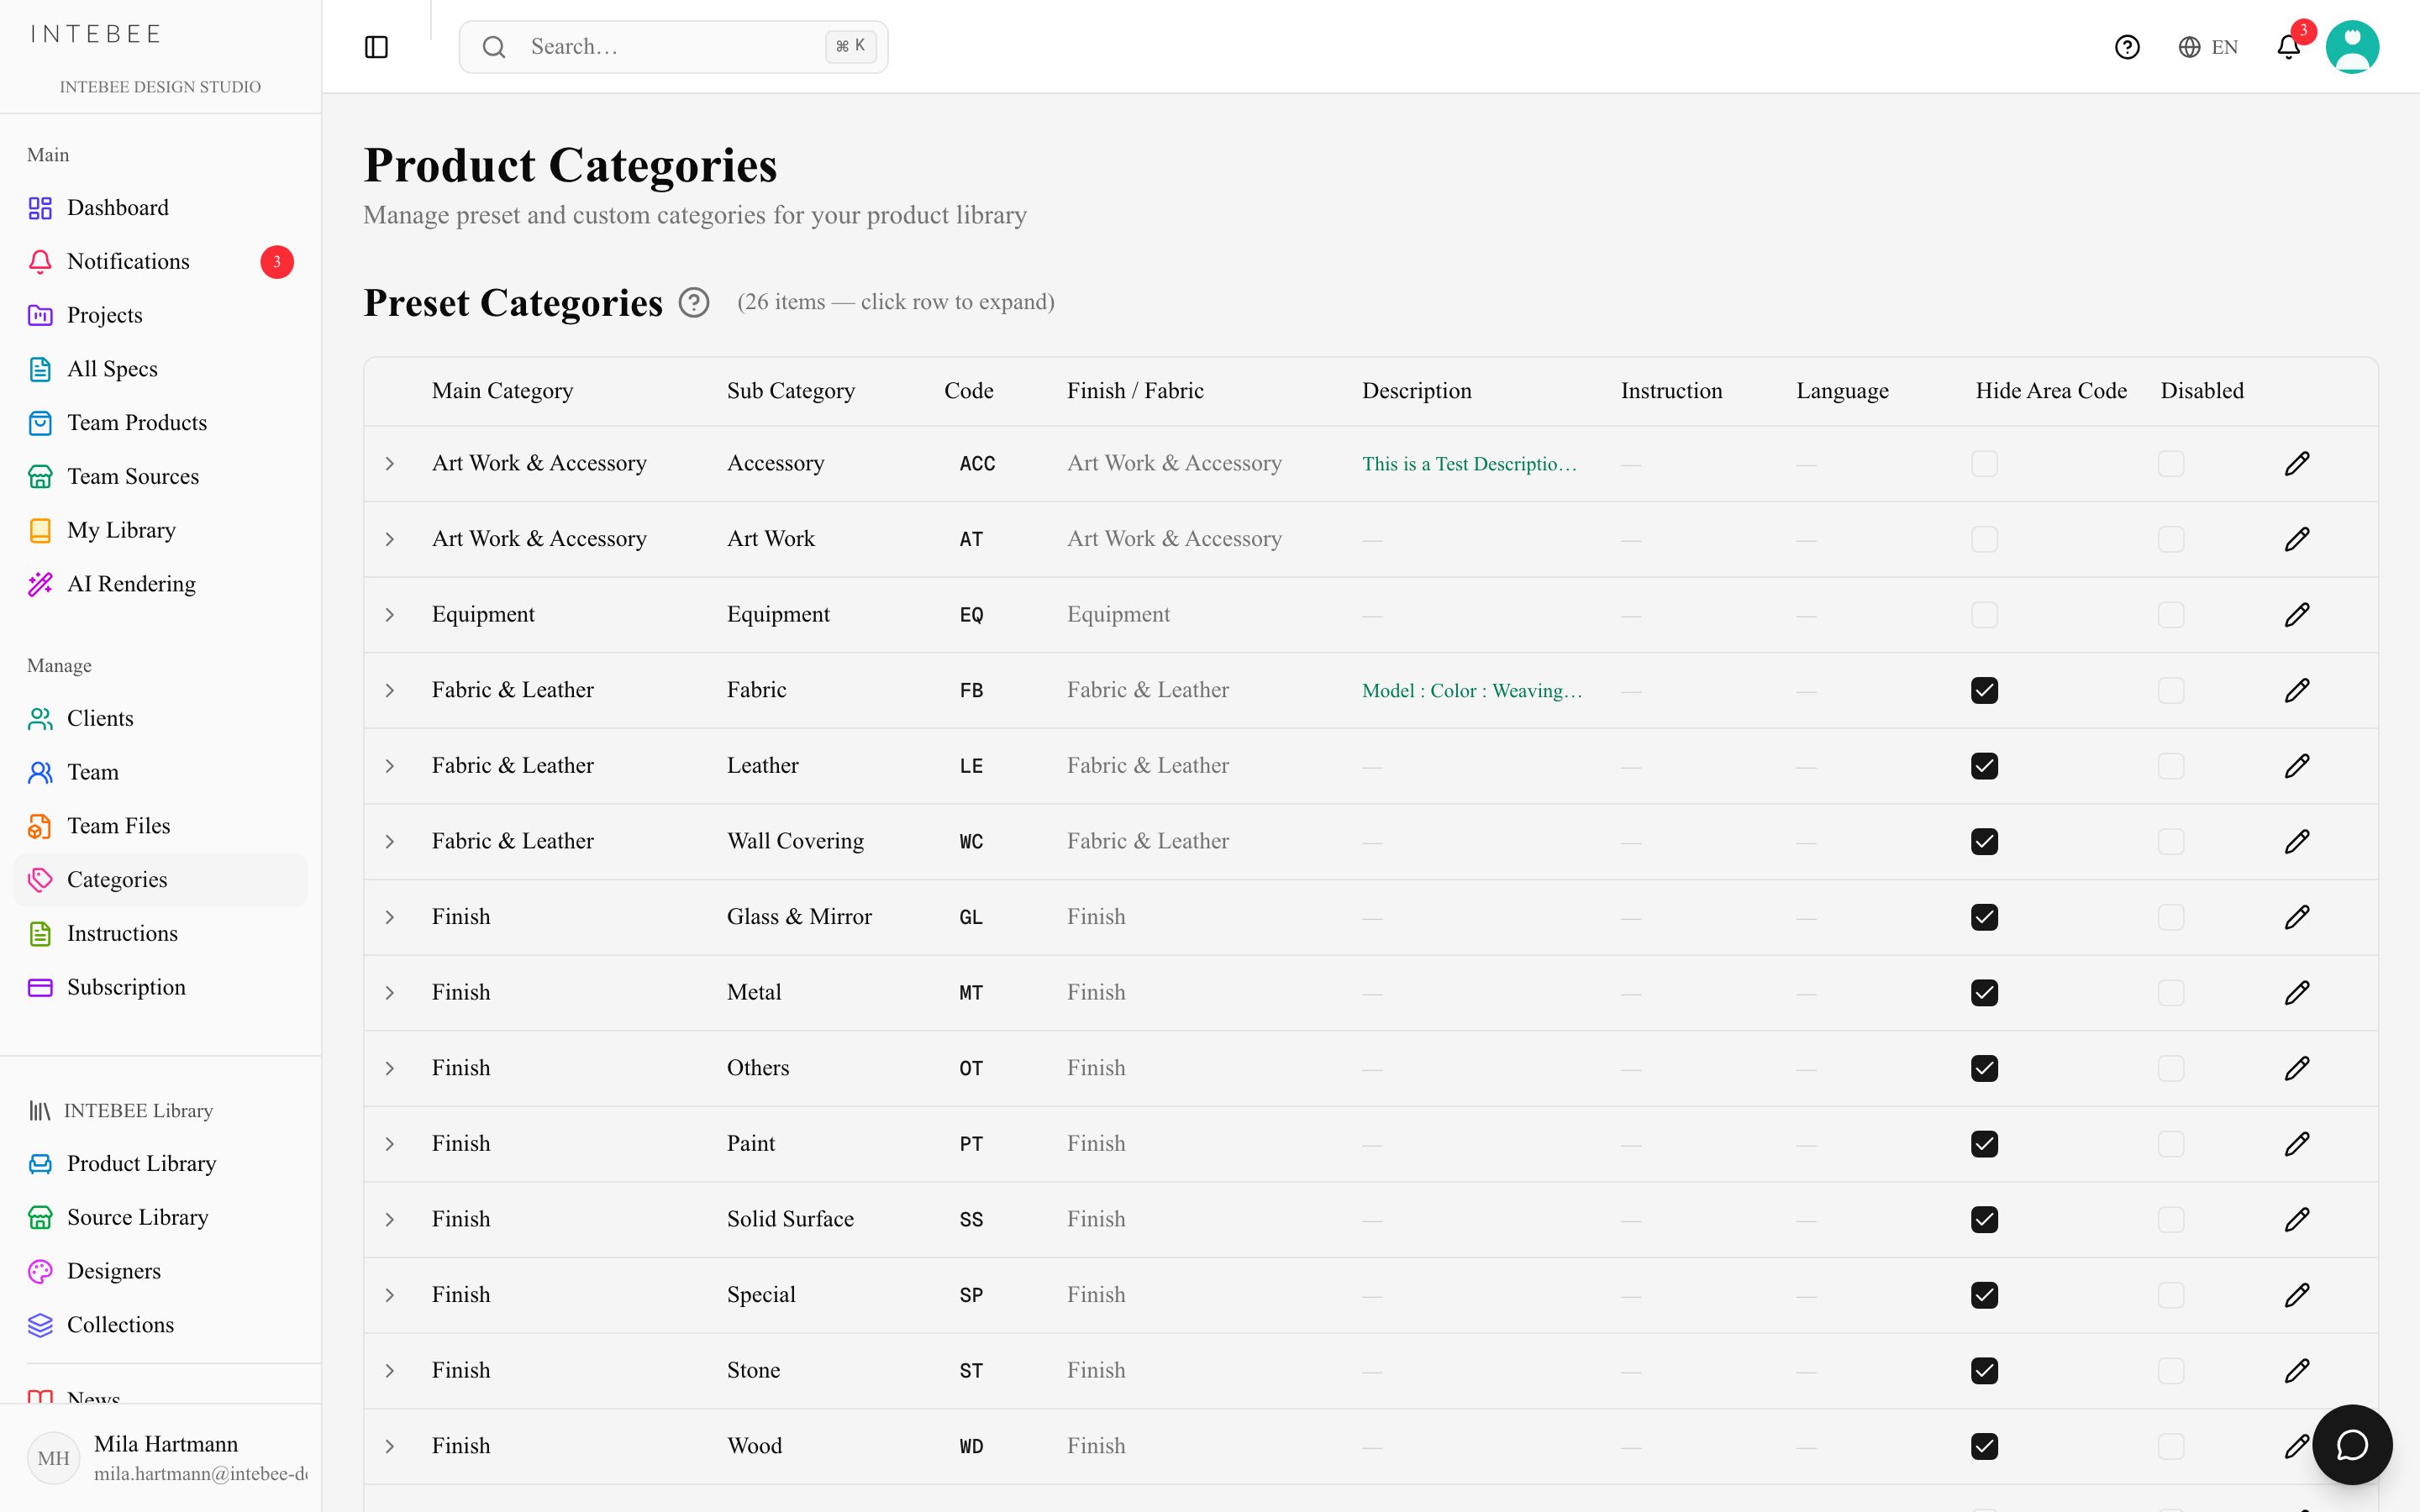Edit the Equipment row with pencil icon
Screen dimensions: 2420x1512
(2297, 614)
